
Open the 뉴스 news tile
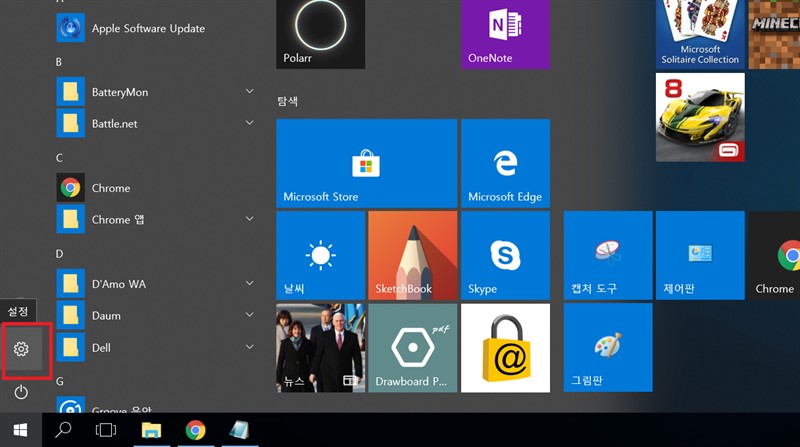click(x=320, y=348)
